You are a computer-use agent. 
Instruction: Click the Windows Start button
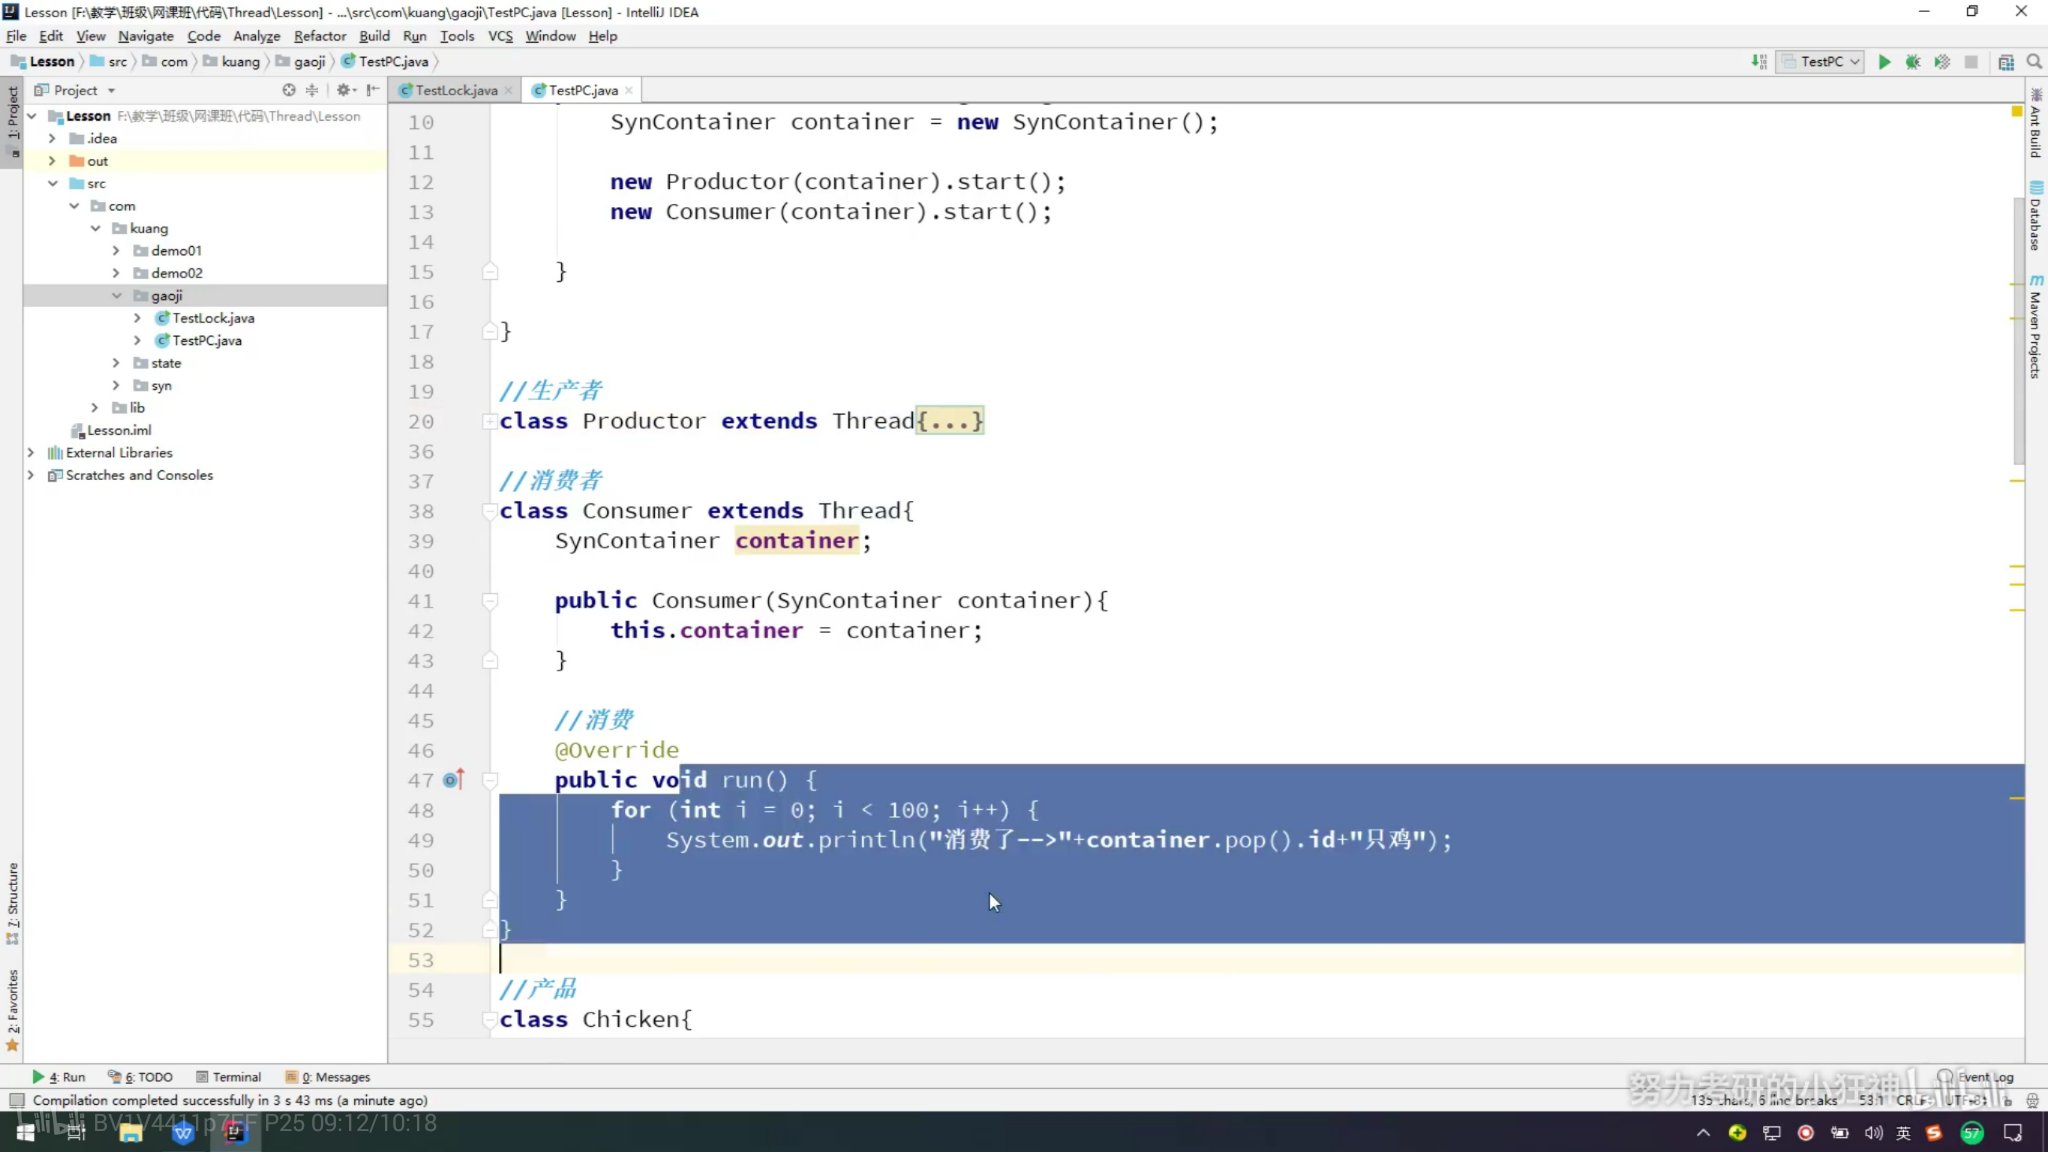(x=25, y=1132)
